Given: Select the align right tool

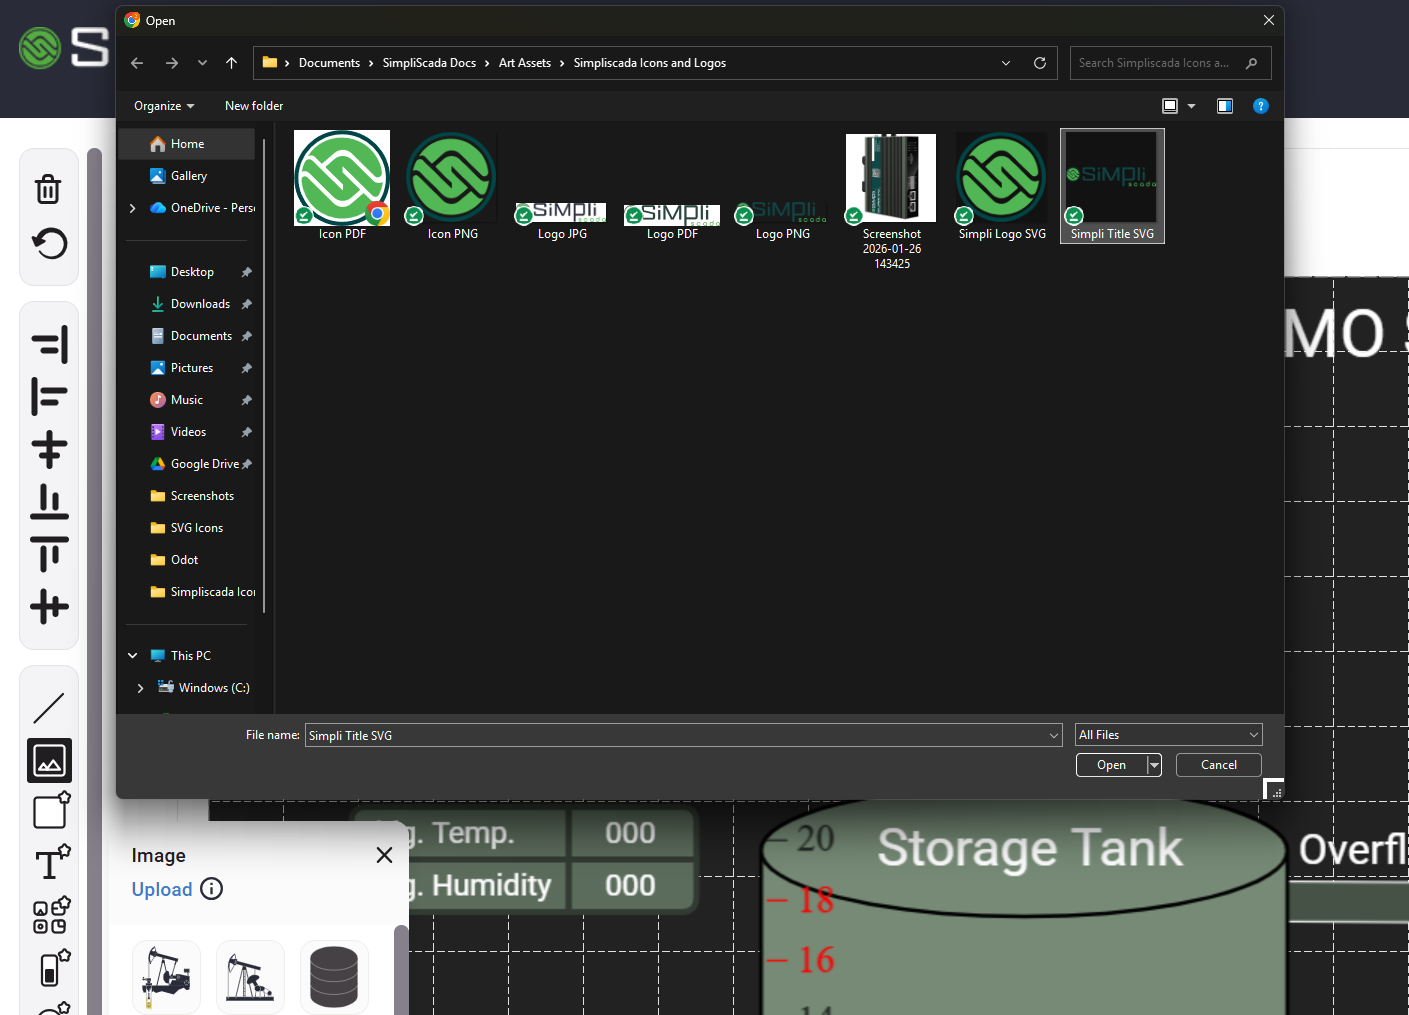Looking at the screenshot, I should [x=49, y=344].
